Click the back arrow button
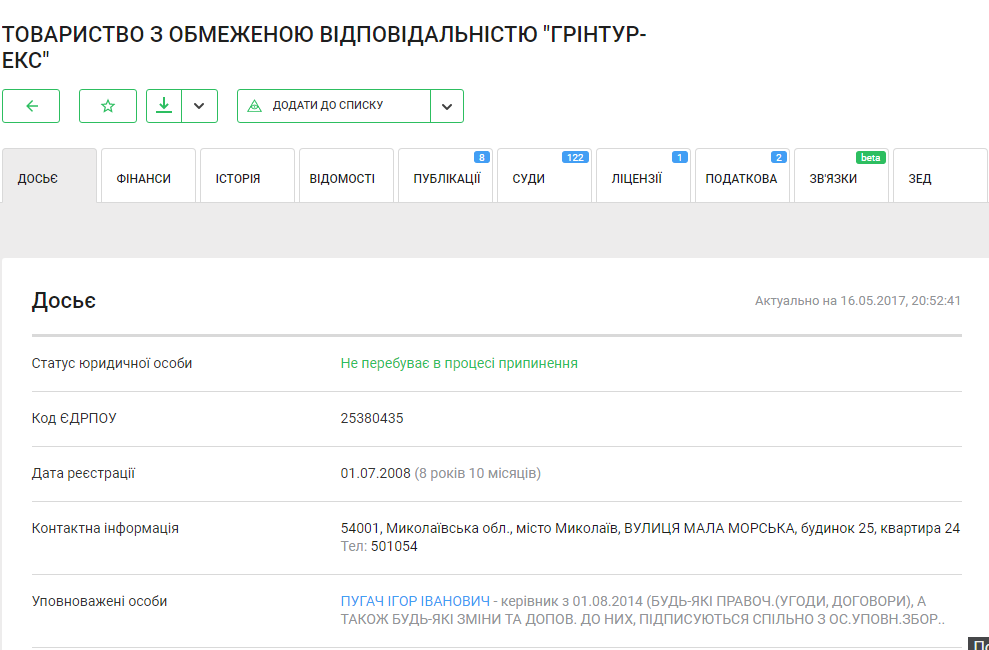Viewport: 989px width, 650px height. click(x=31, y=106)
